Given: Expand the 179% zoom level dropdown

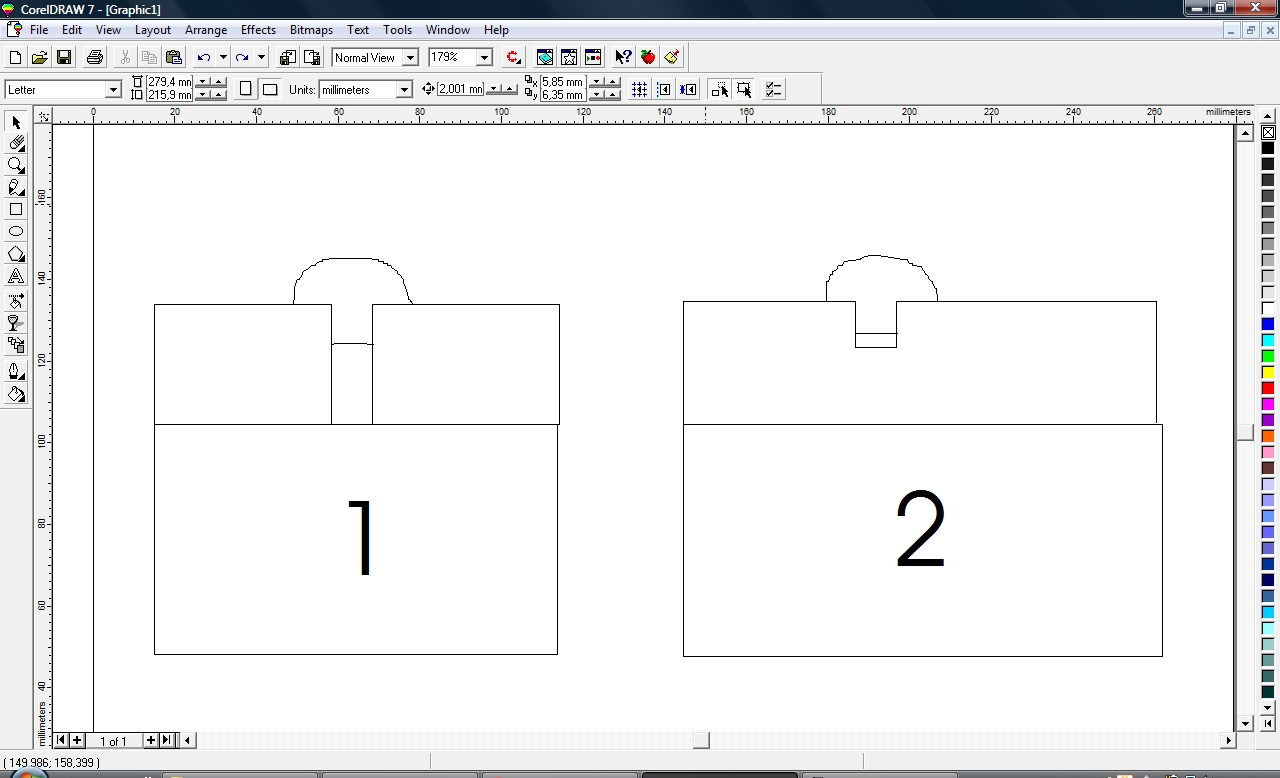Looking at the screenshot, I should 484,58.
